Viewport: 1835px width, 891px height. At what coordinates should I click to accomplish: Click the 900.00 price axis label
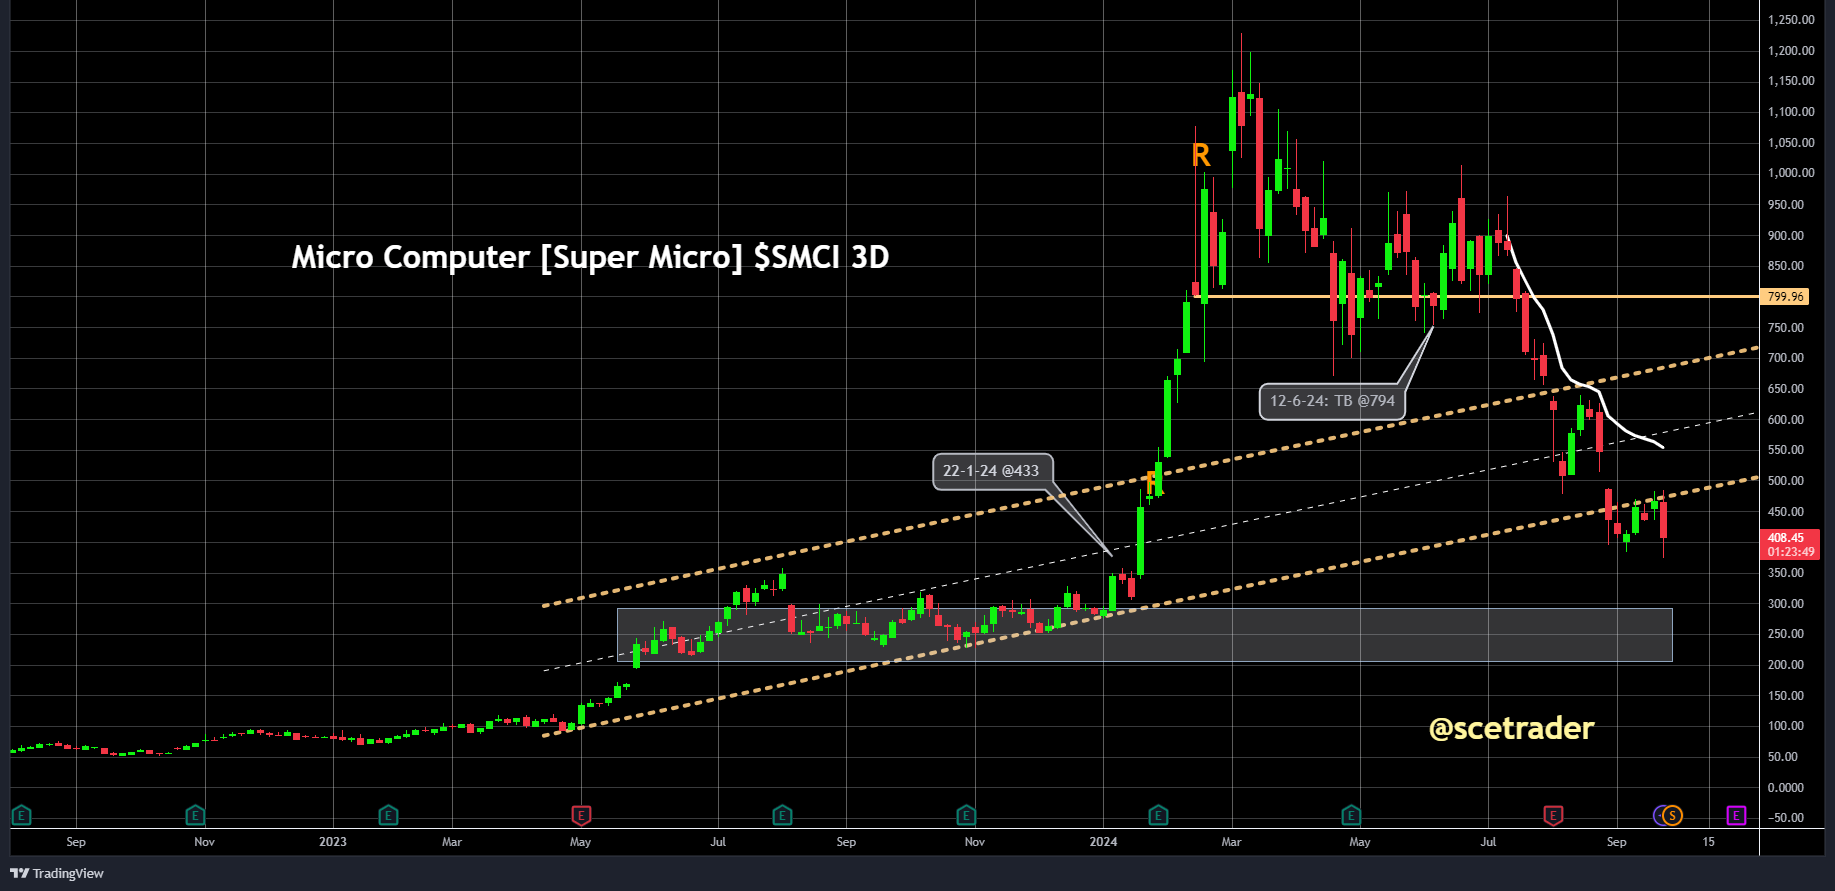click(1786, 236)
